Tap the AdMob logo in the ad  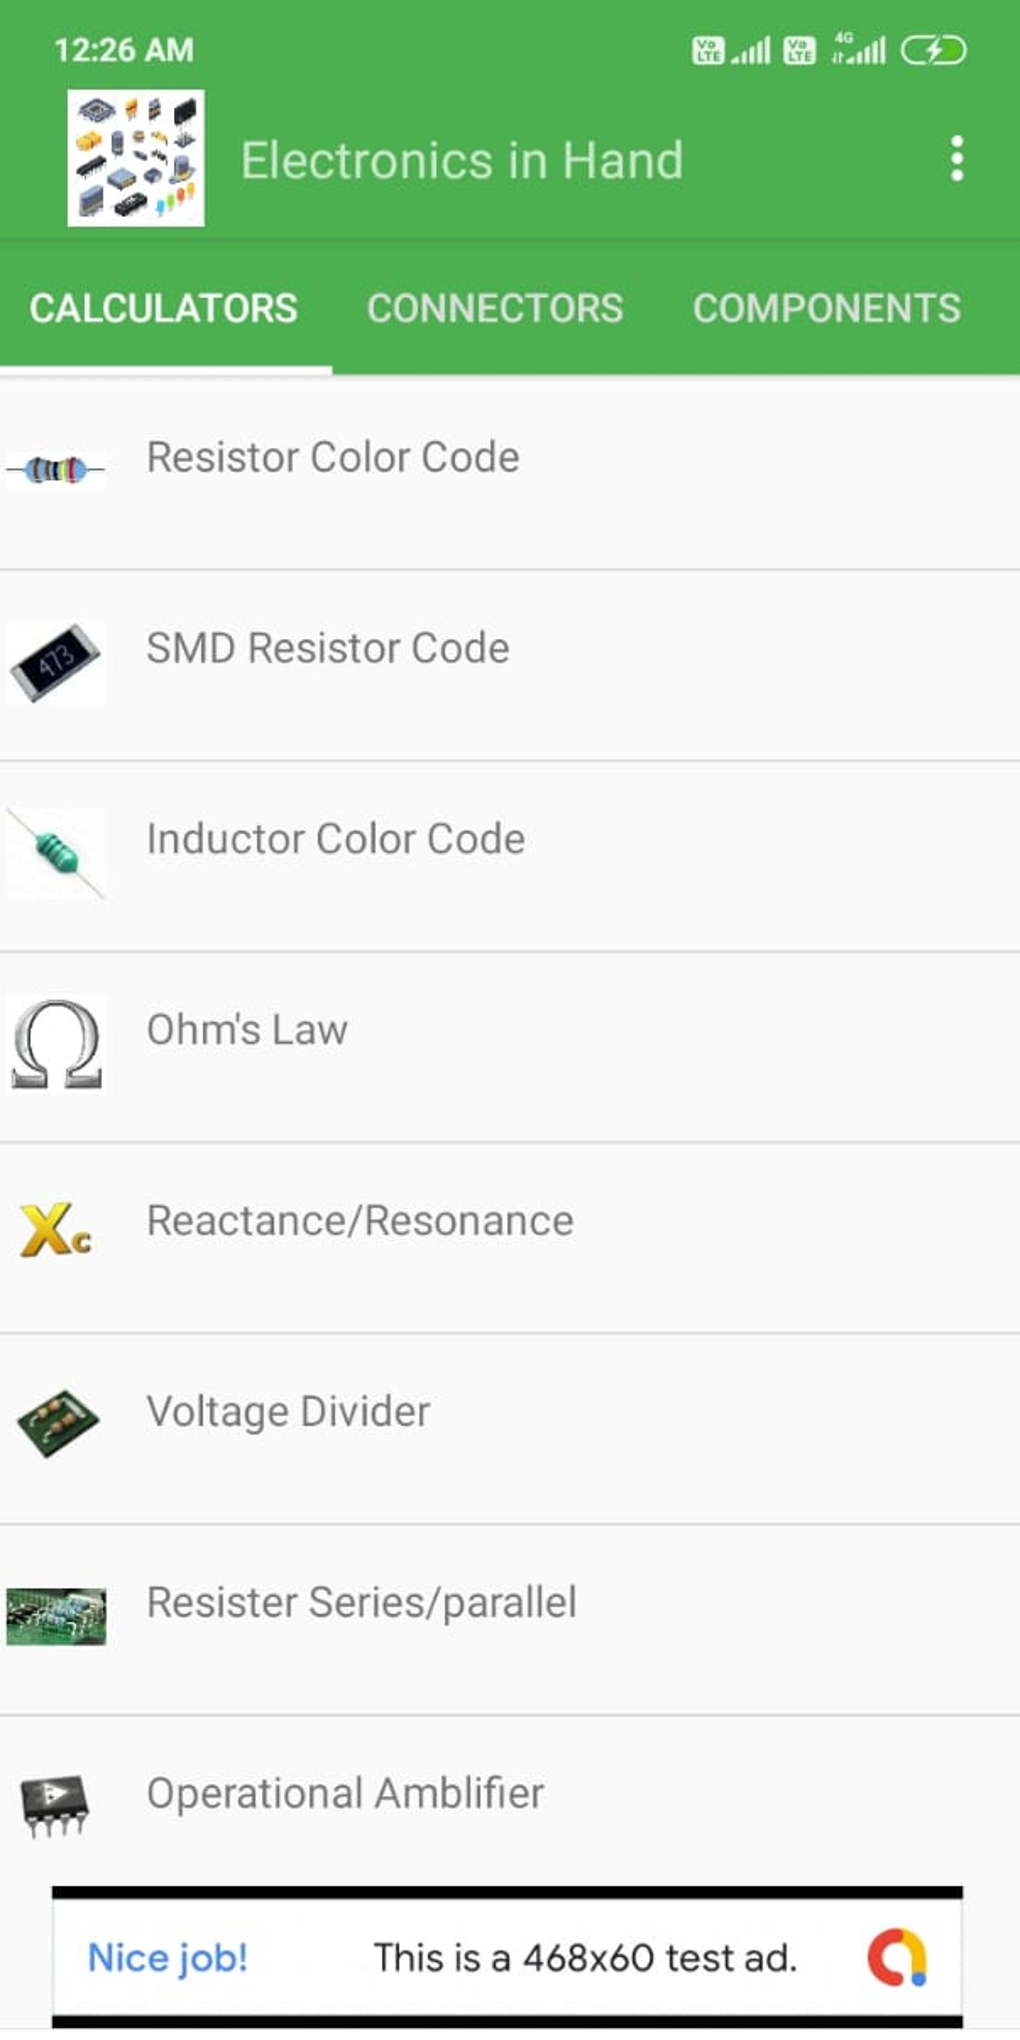897,1957
